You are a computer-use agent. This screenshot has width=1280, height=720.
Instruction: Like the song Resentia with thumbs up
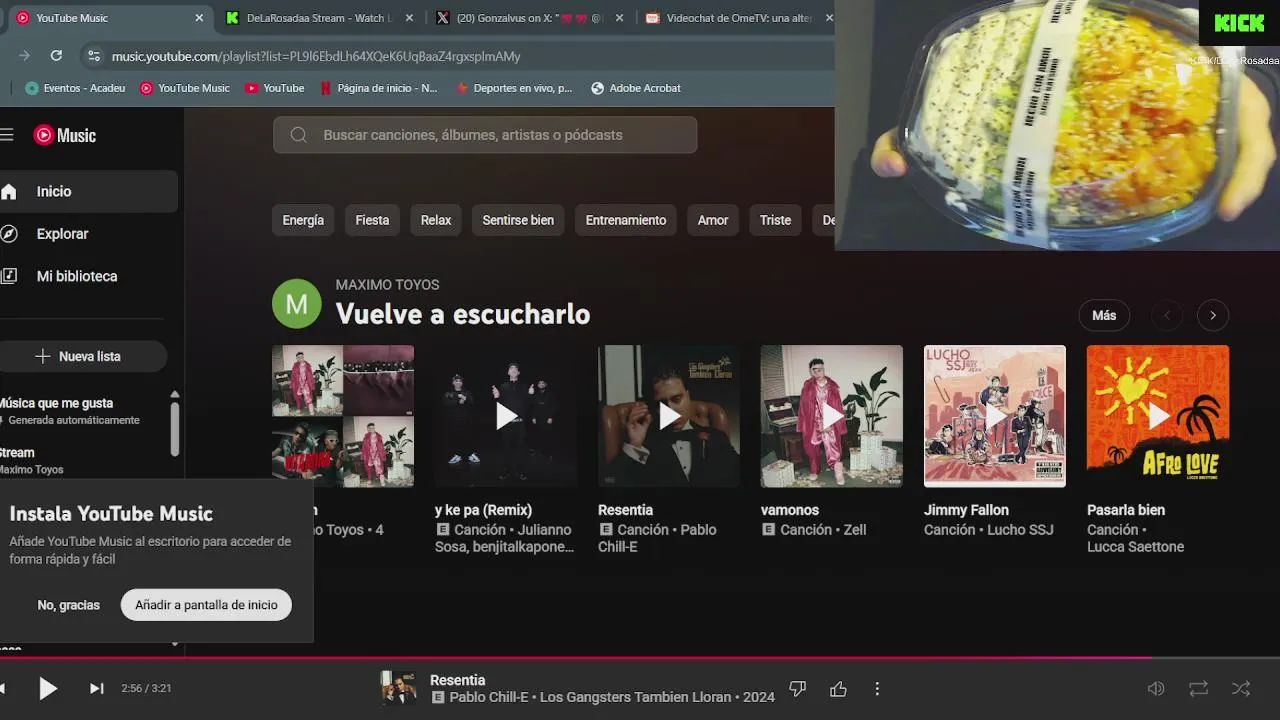[x=838, y=688]
